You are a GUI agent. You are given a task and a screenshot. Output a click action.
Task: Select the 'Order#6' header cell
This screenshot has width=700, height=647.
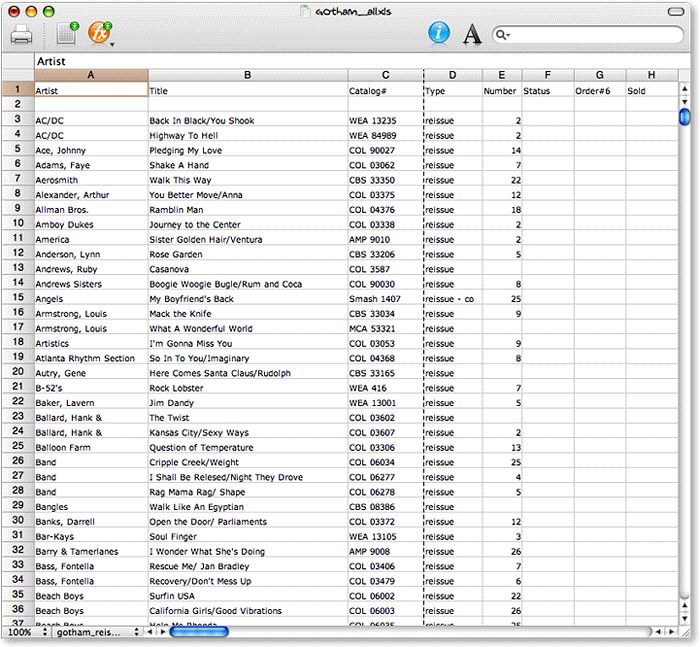[x=600, y=91]
